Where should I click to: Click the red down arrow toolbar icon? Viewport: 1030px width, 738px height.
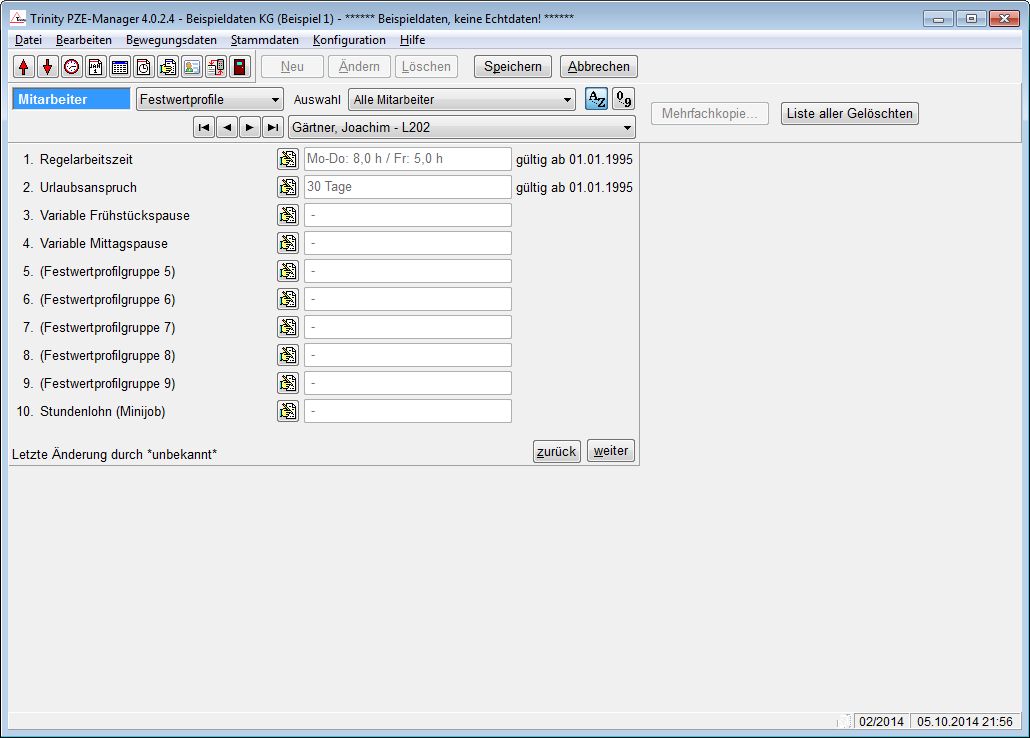coord(48,67)
